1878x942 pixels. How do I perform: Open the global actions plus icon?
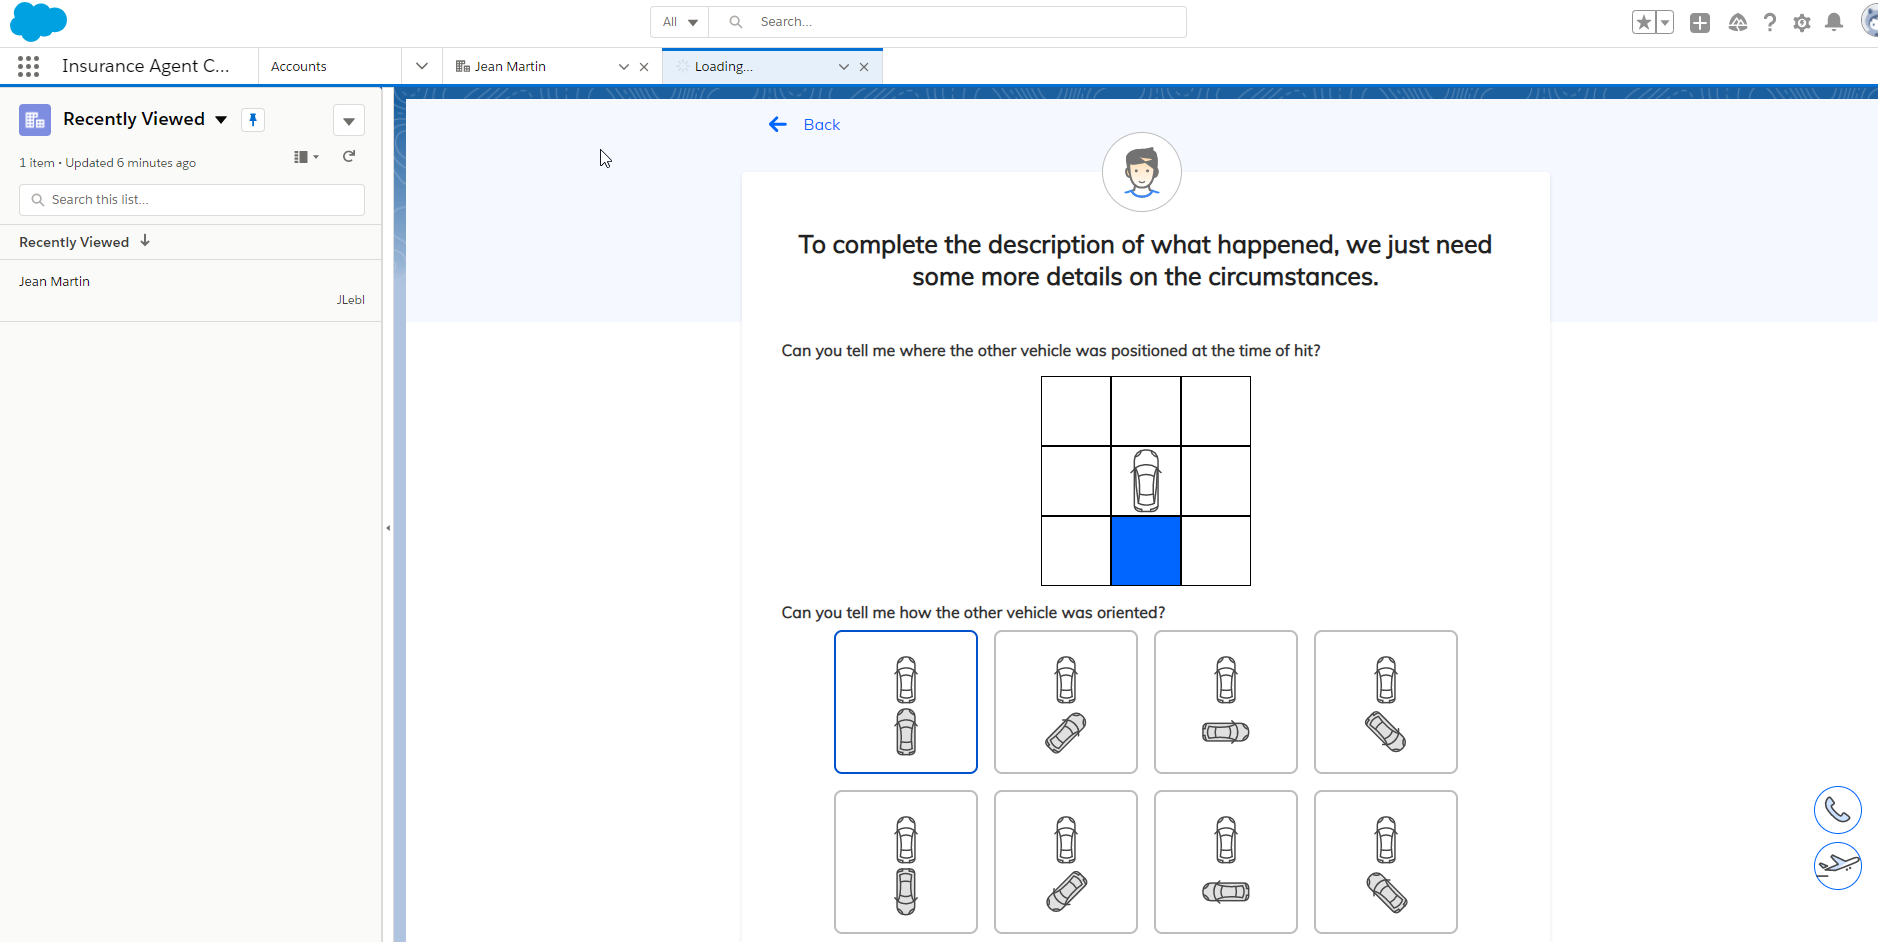pos(1699,23)
